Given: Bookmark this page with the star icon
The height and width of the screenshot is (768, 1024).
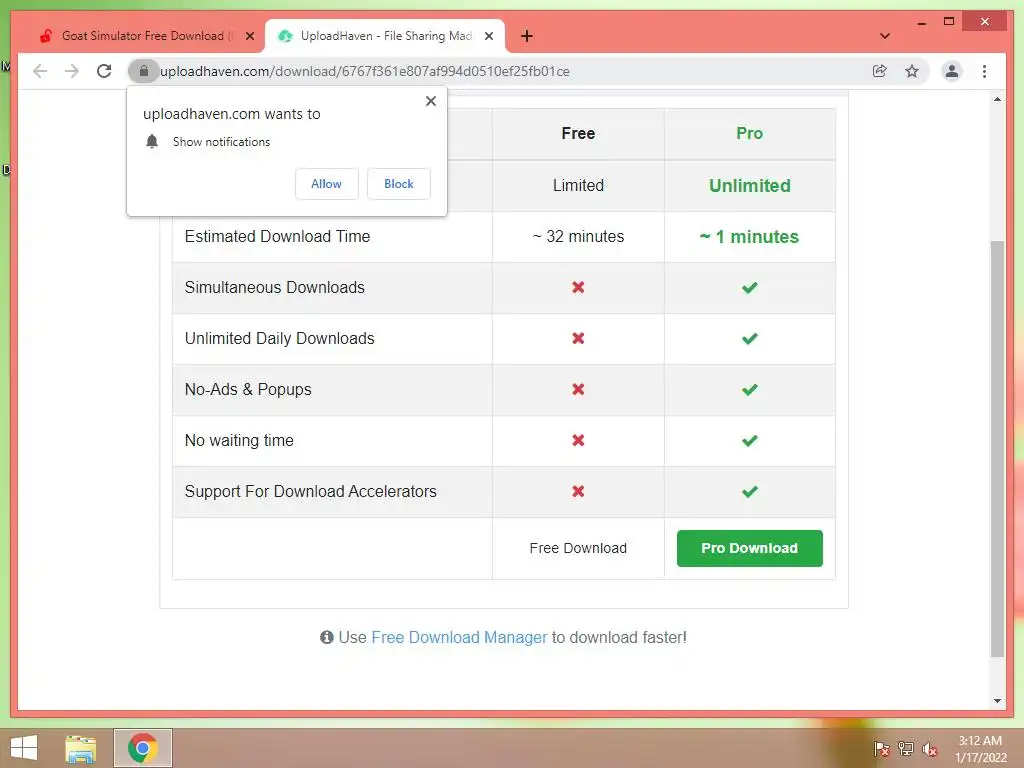Looking at the screenshot, I should coord(912,71).
